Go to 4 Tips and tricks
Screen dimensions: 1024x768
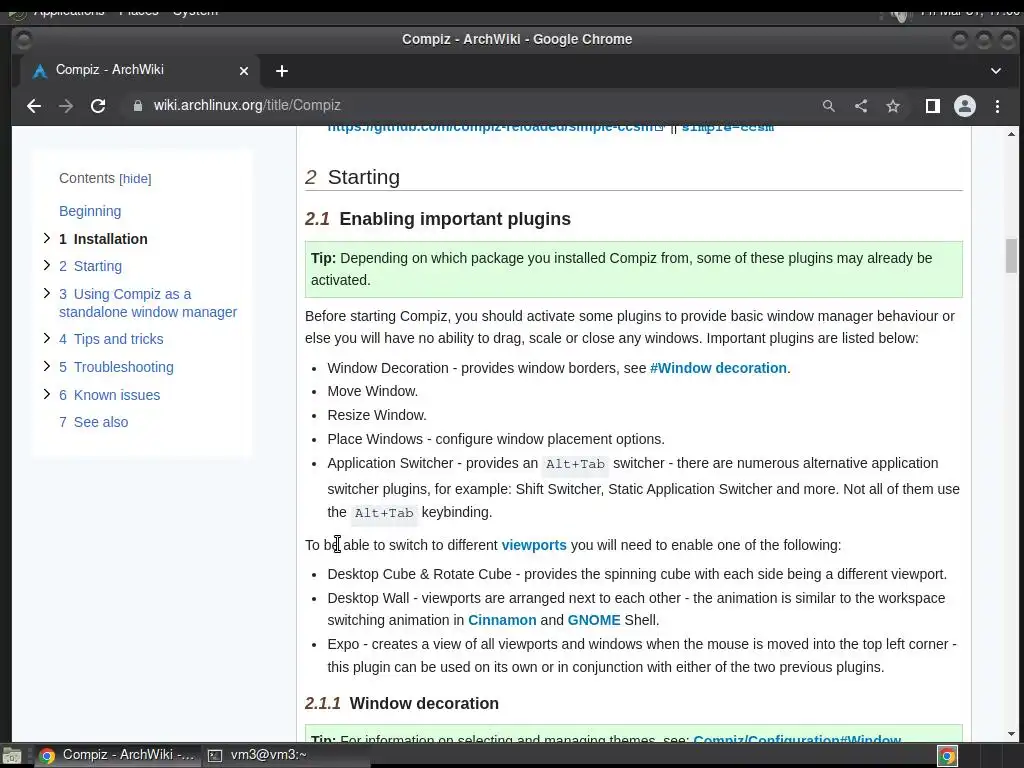(111, 339)
